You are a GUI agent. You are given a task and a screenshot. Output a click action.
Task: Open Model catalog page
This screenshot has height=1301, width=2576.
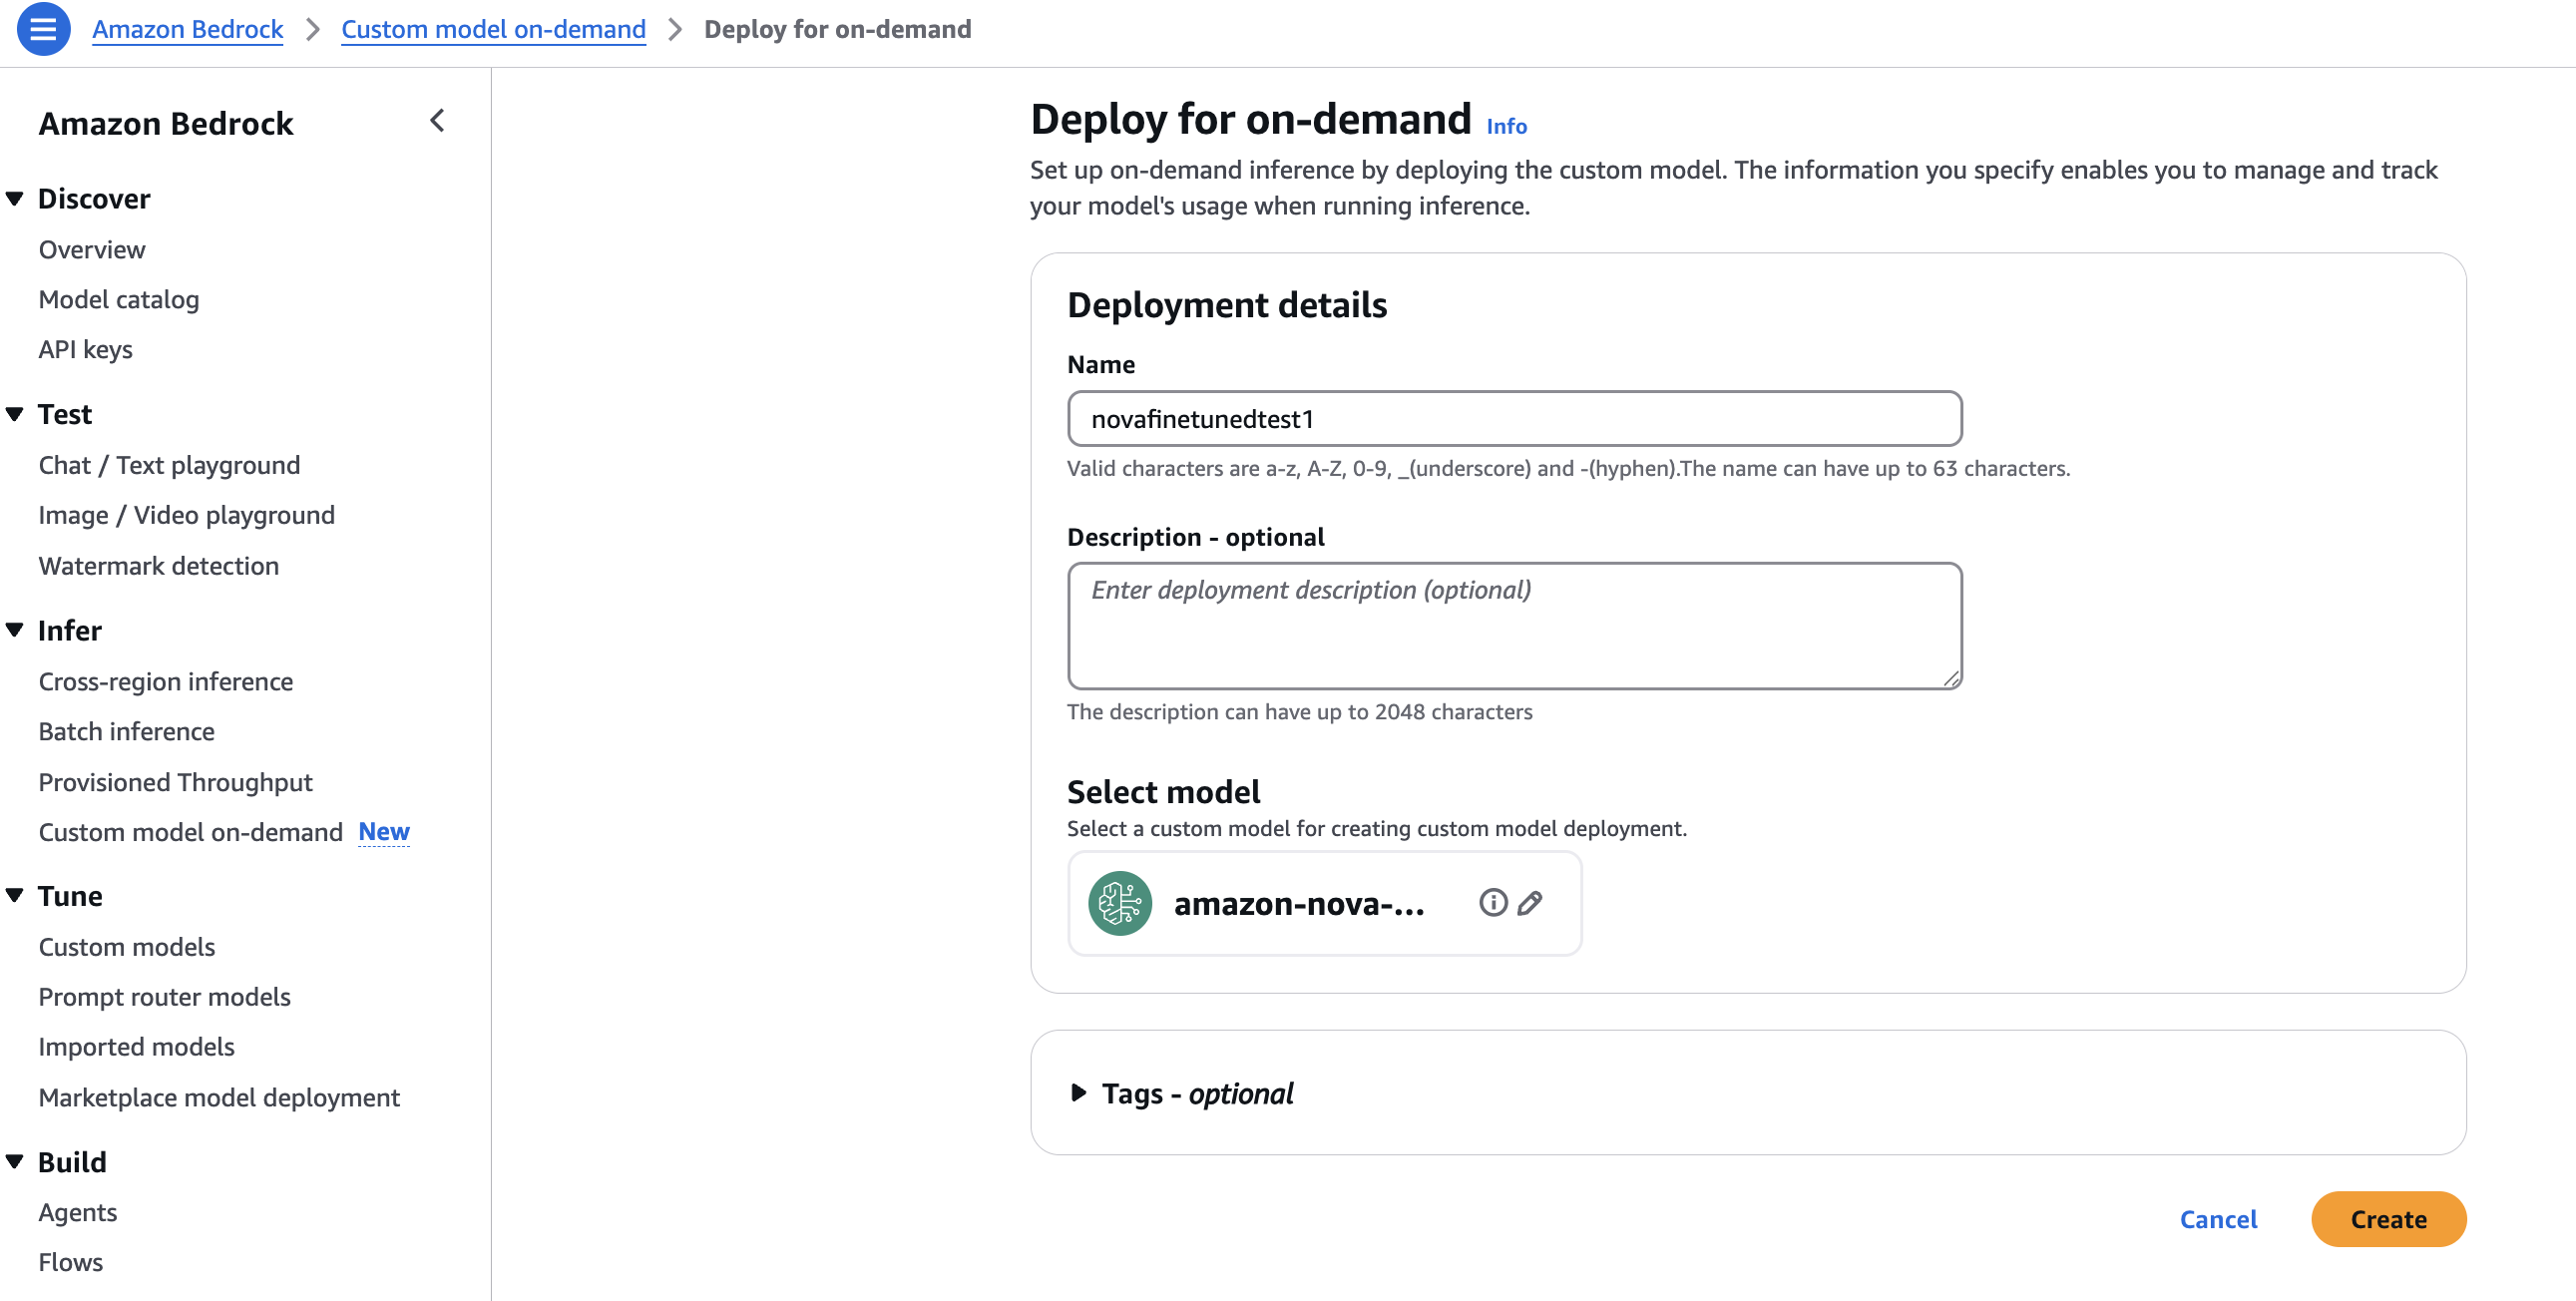tap(119, 300)
